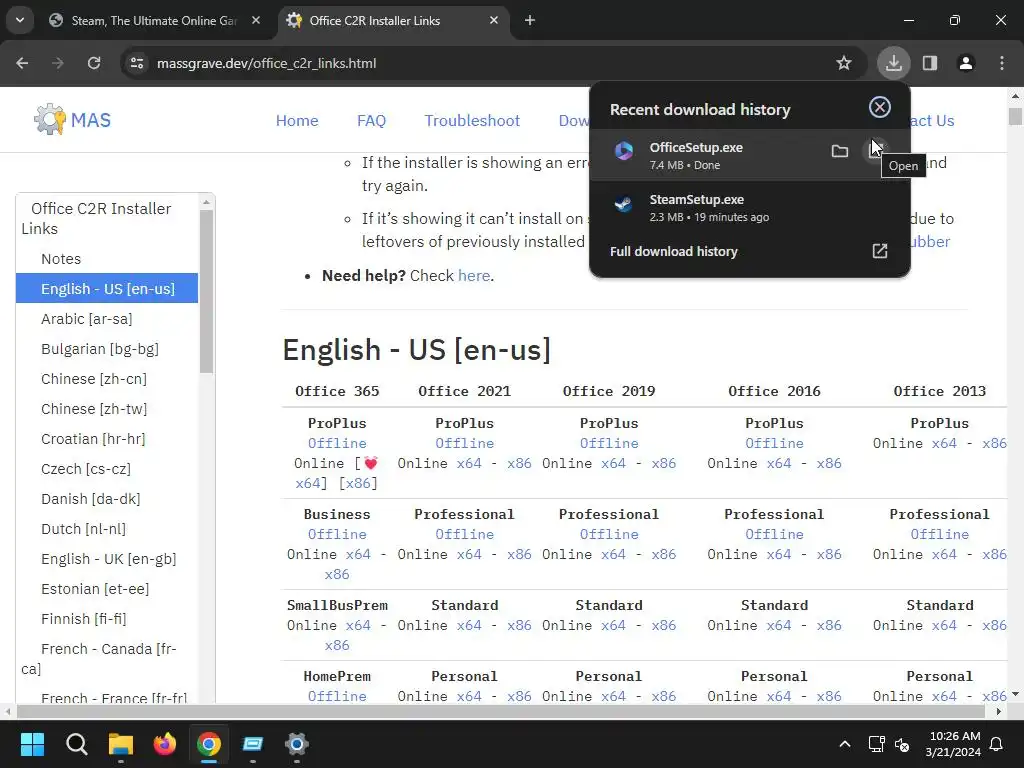Click Office 2019 ProPlus Online x64 link
This screenshot has width=1024, height=768.
point(613,463)
